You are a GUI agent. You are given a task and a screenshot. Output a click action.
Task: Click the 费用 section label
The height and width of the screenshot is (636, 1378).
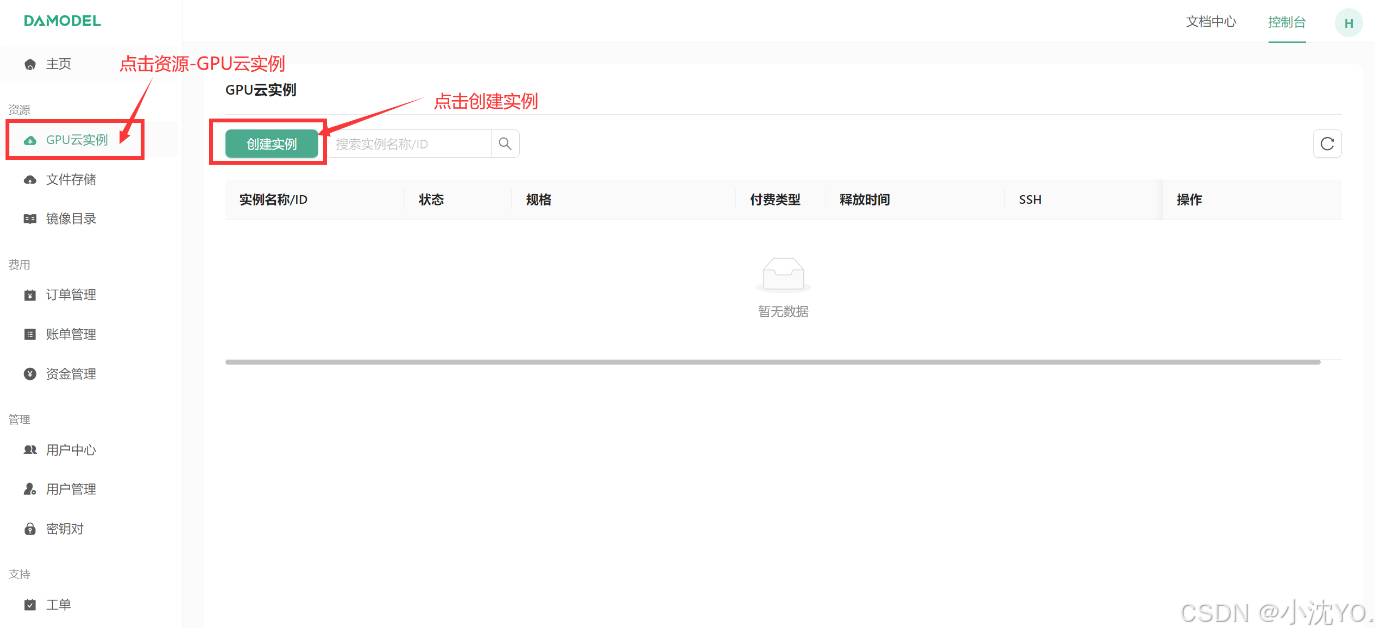click(x=19, y=265)
